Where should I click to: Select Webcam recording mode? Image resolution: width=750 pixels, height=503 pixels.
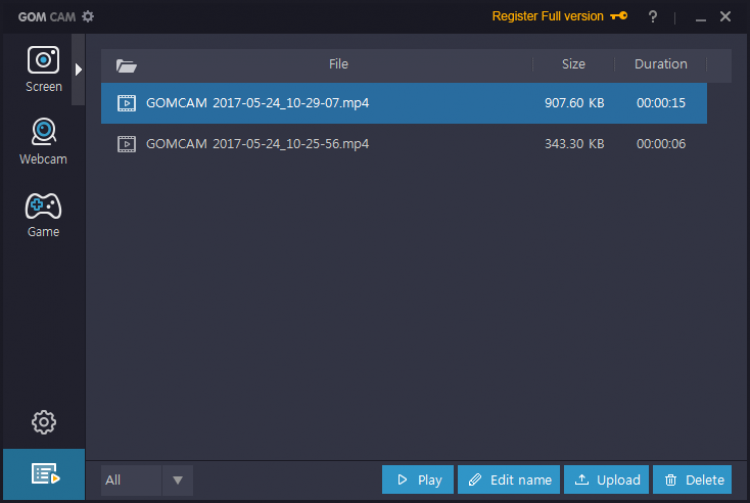coord(44,142)
